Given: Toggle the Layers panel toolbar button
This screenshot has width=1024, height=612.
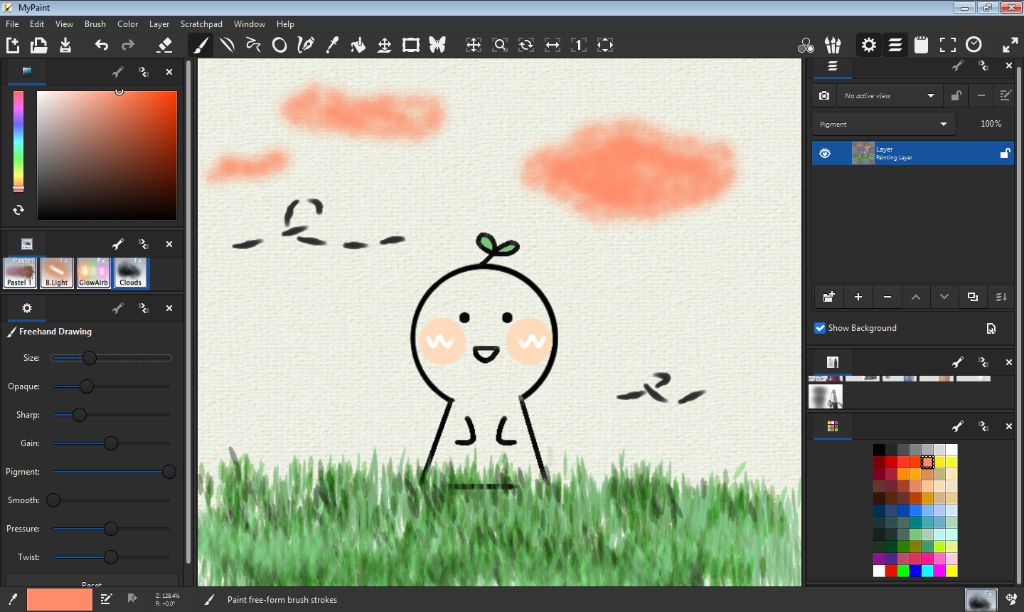Looking at the screenshot, I should 895,45.
